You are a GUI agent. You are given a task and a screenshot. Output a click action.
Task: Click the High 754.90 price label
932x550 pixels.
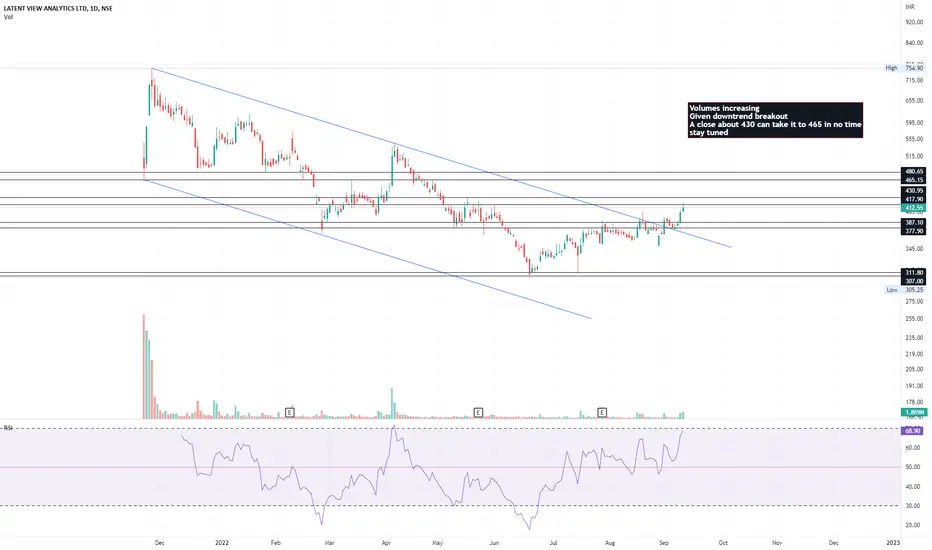905,68
